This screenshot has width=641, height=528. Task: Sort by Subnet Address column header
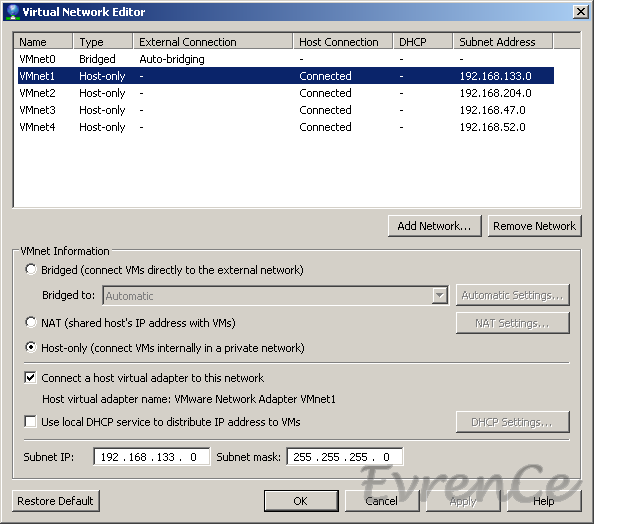[502, 42]
